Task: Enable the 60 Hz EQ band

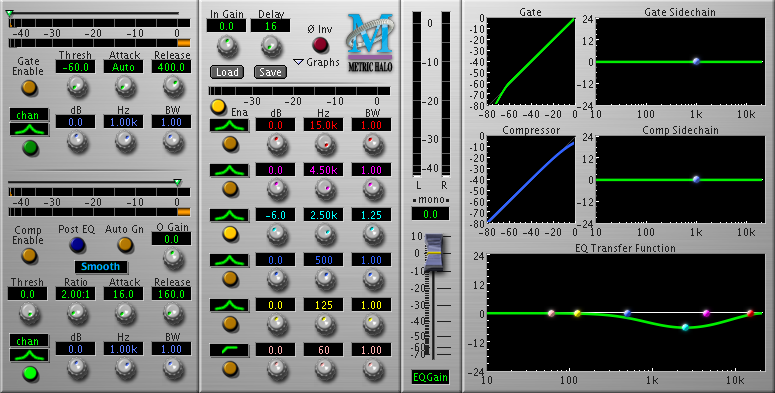Action: click(x=230, y=368)
